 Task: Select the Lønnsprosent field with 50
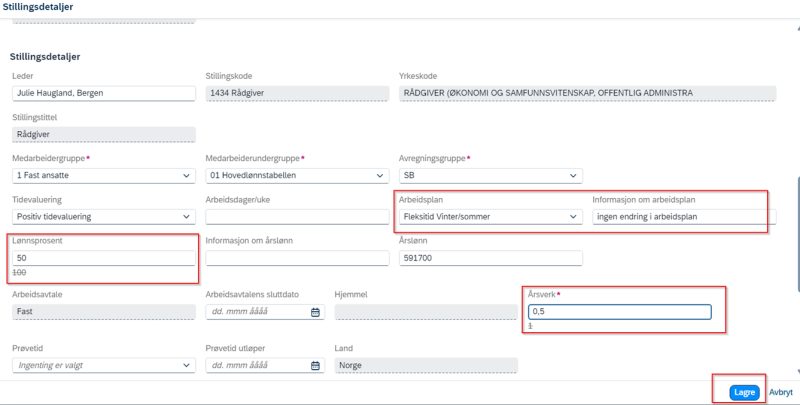click(x=104, y=258)
